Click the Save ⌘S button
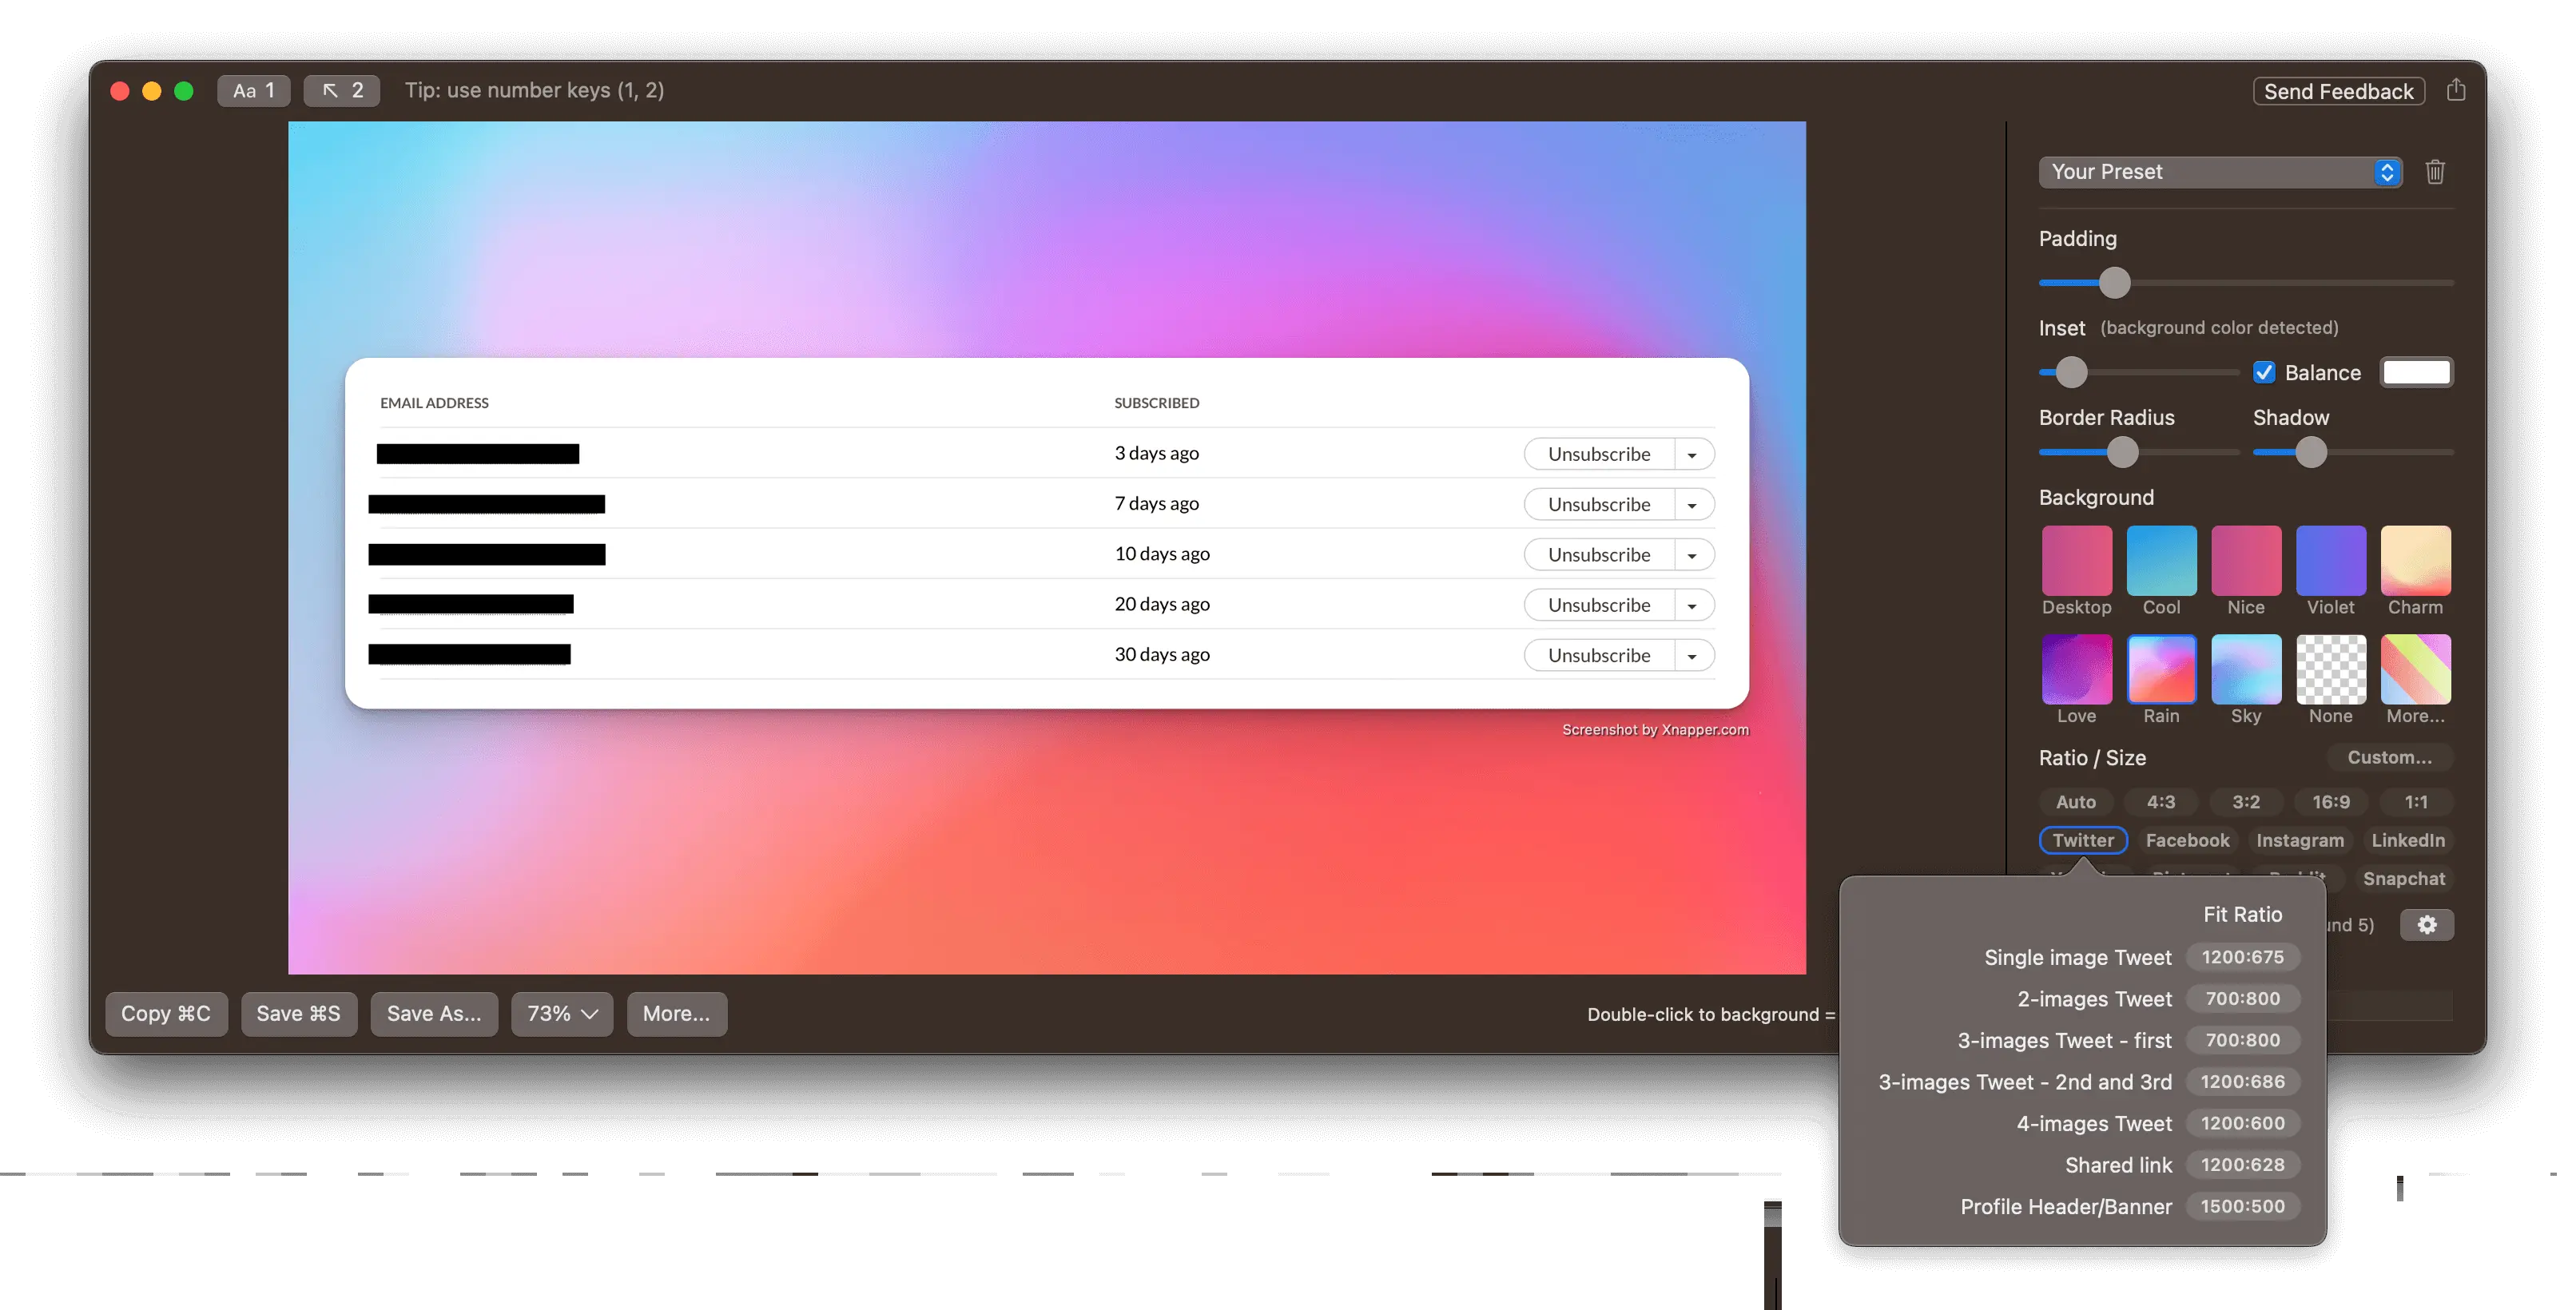2576x1310 pixels. [298, 1013]
